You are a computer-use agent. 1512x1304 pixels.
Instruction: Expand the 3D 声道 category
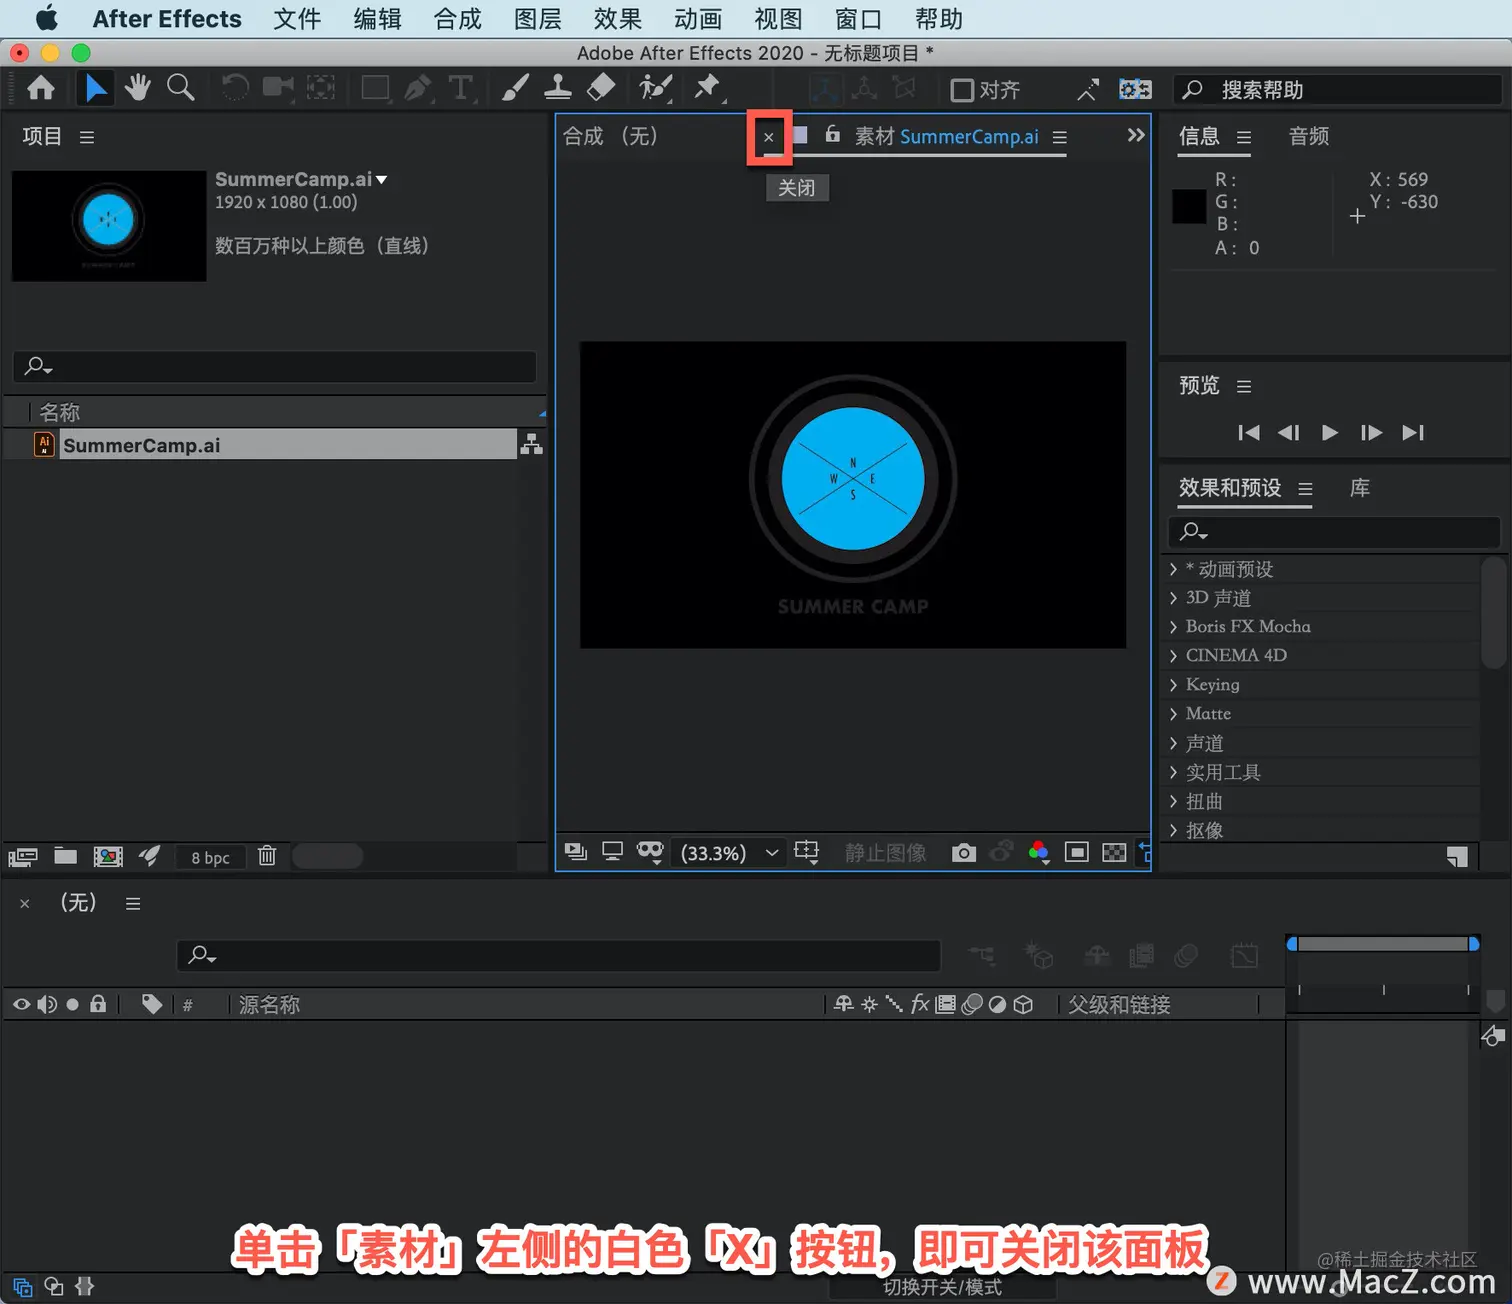[x=1173, y=598]
